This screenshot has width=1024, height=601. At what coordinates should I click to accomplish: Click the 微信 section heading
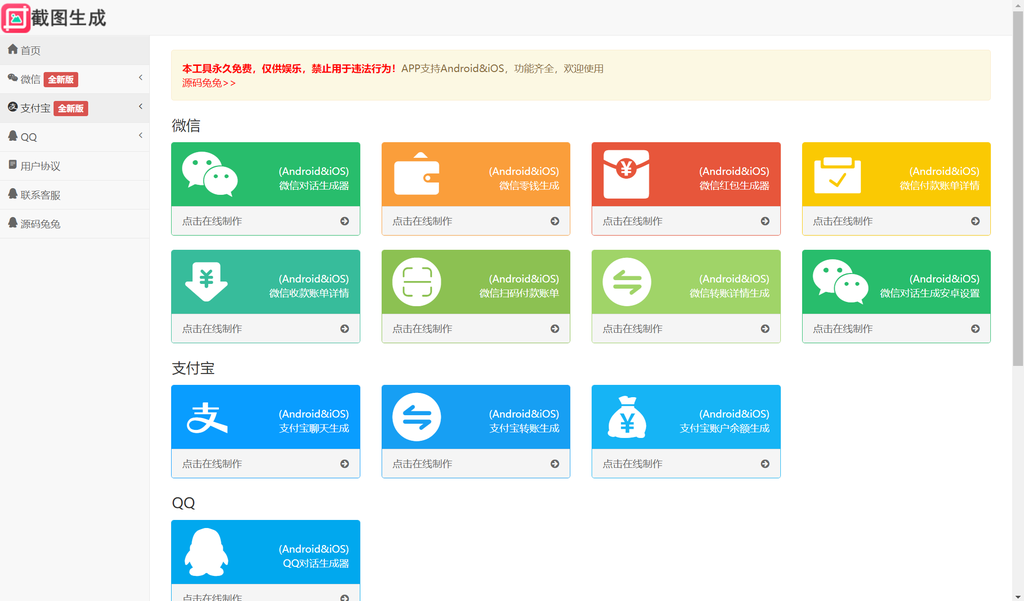pos(186,125)
